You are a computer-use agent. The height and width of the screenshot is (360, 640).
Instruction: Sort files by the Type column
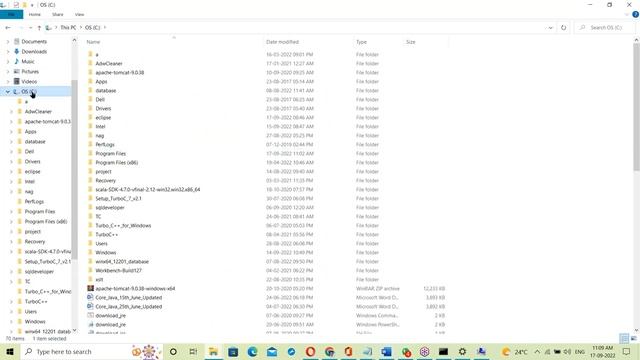361,42
